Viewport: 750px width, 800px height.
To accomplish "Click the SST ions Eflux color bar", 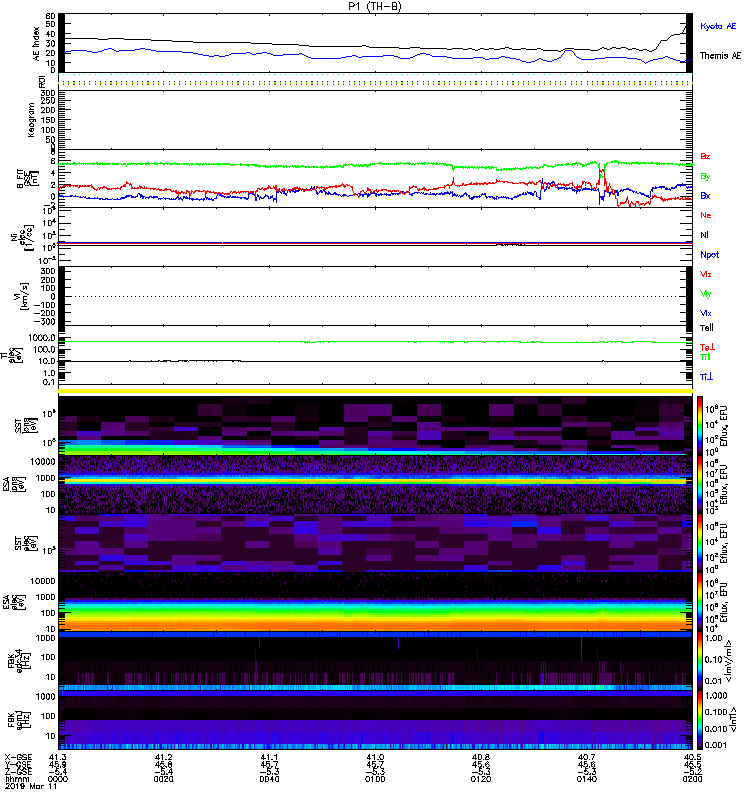I will (700, 426).
